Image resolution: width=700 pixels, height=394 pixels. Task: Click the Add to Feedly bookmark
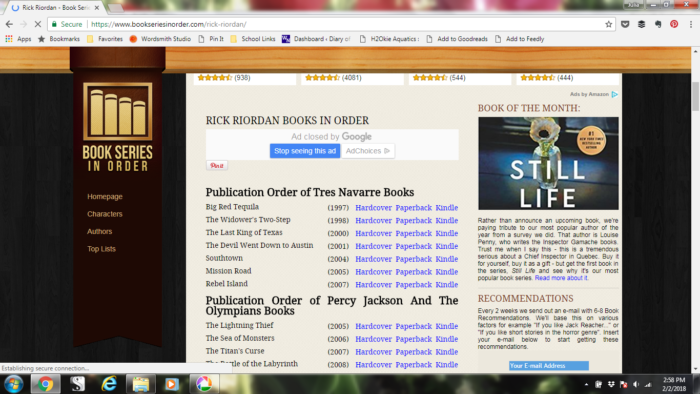coord(520,39)
